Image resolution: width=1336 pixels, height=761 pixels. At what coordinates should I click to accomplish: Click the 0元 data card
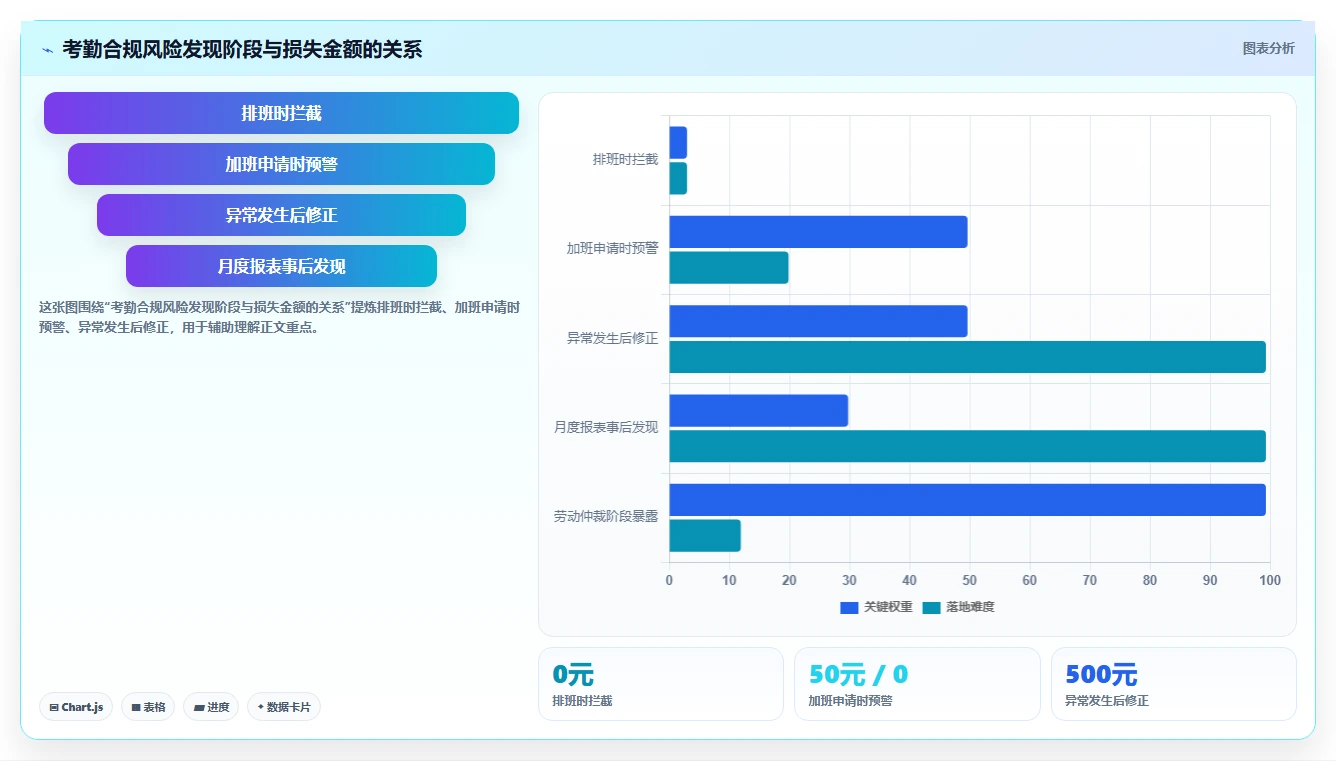pyautogui.click(x=661, y=684)
